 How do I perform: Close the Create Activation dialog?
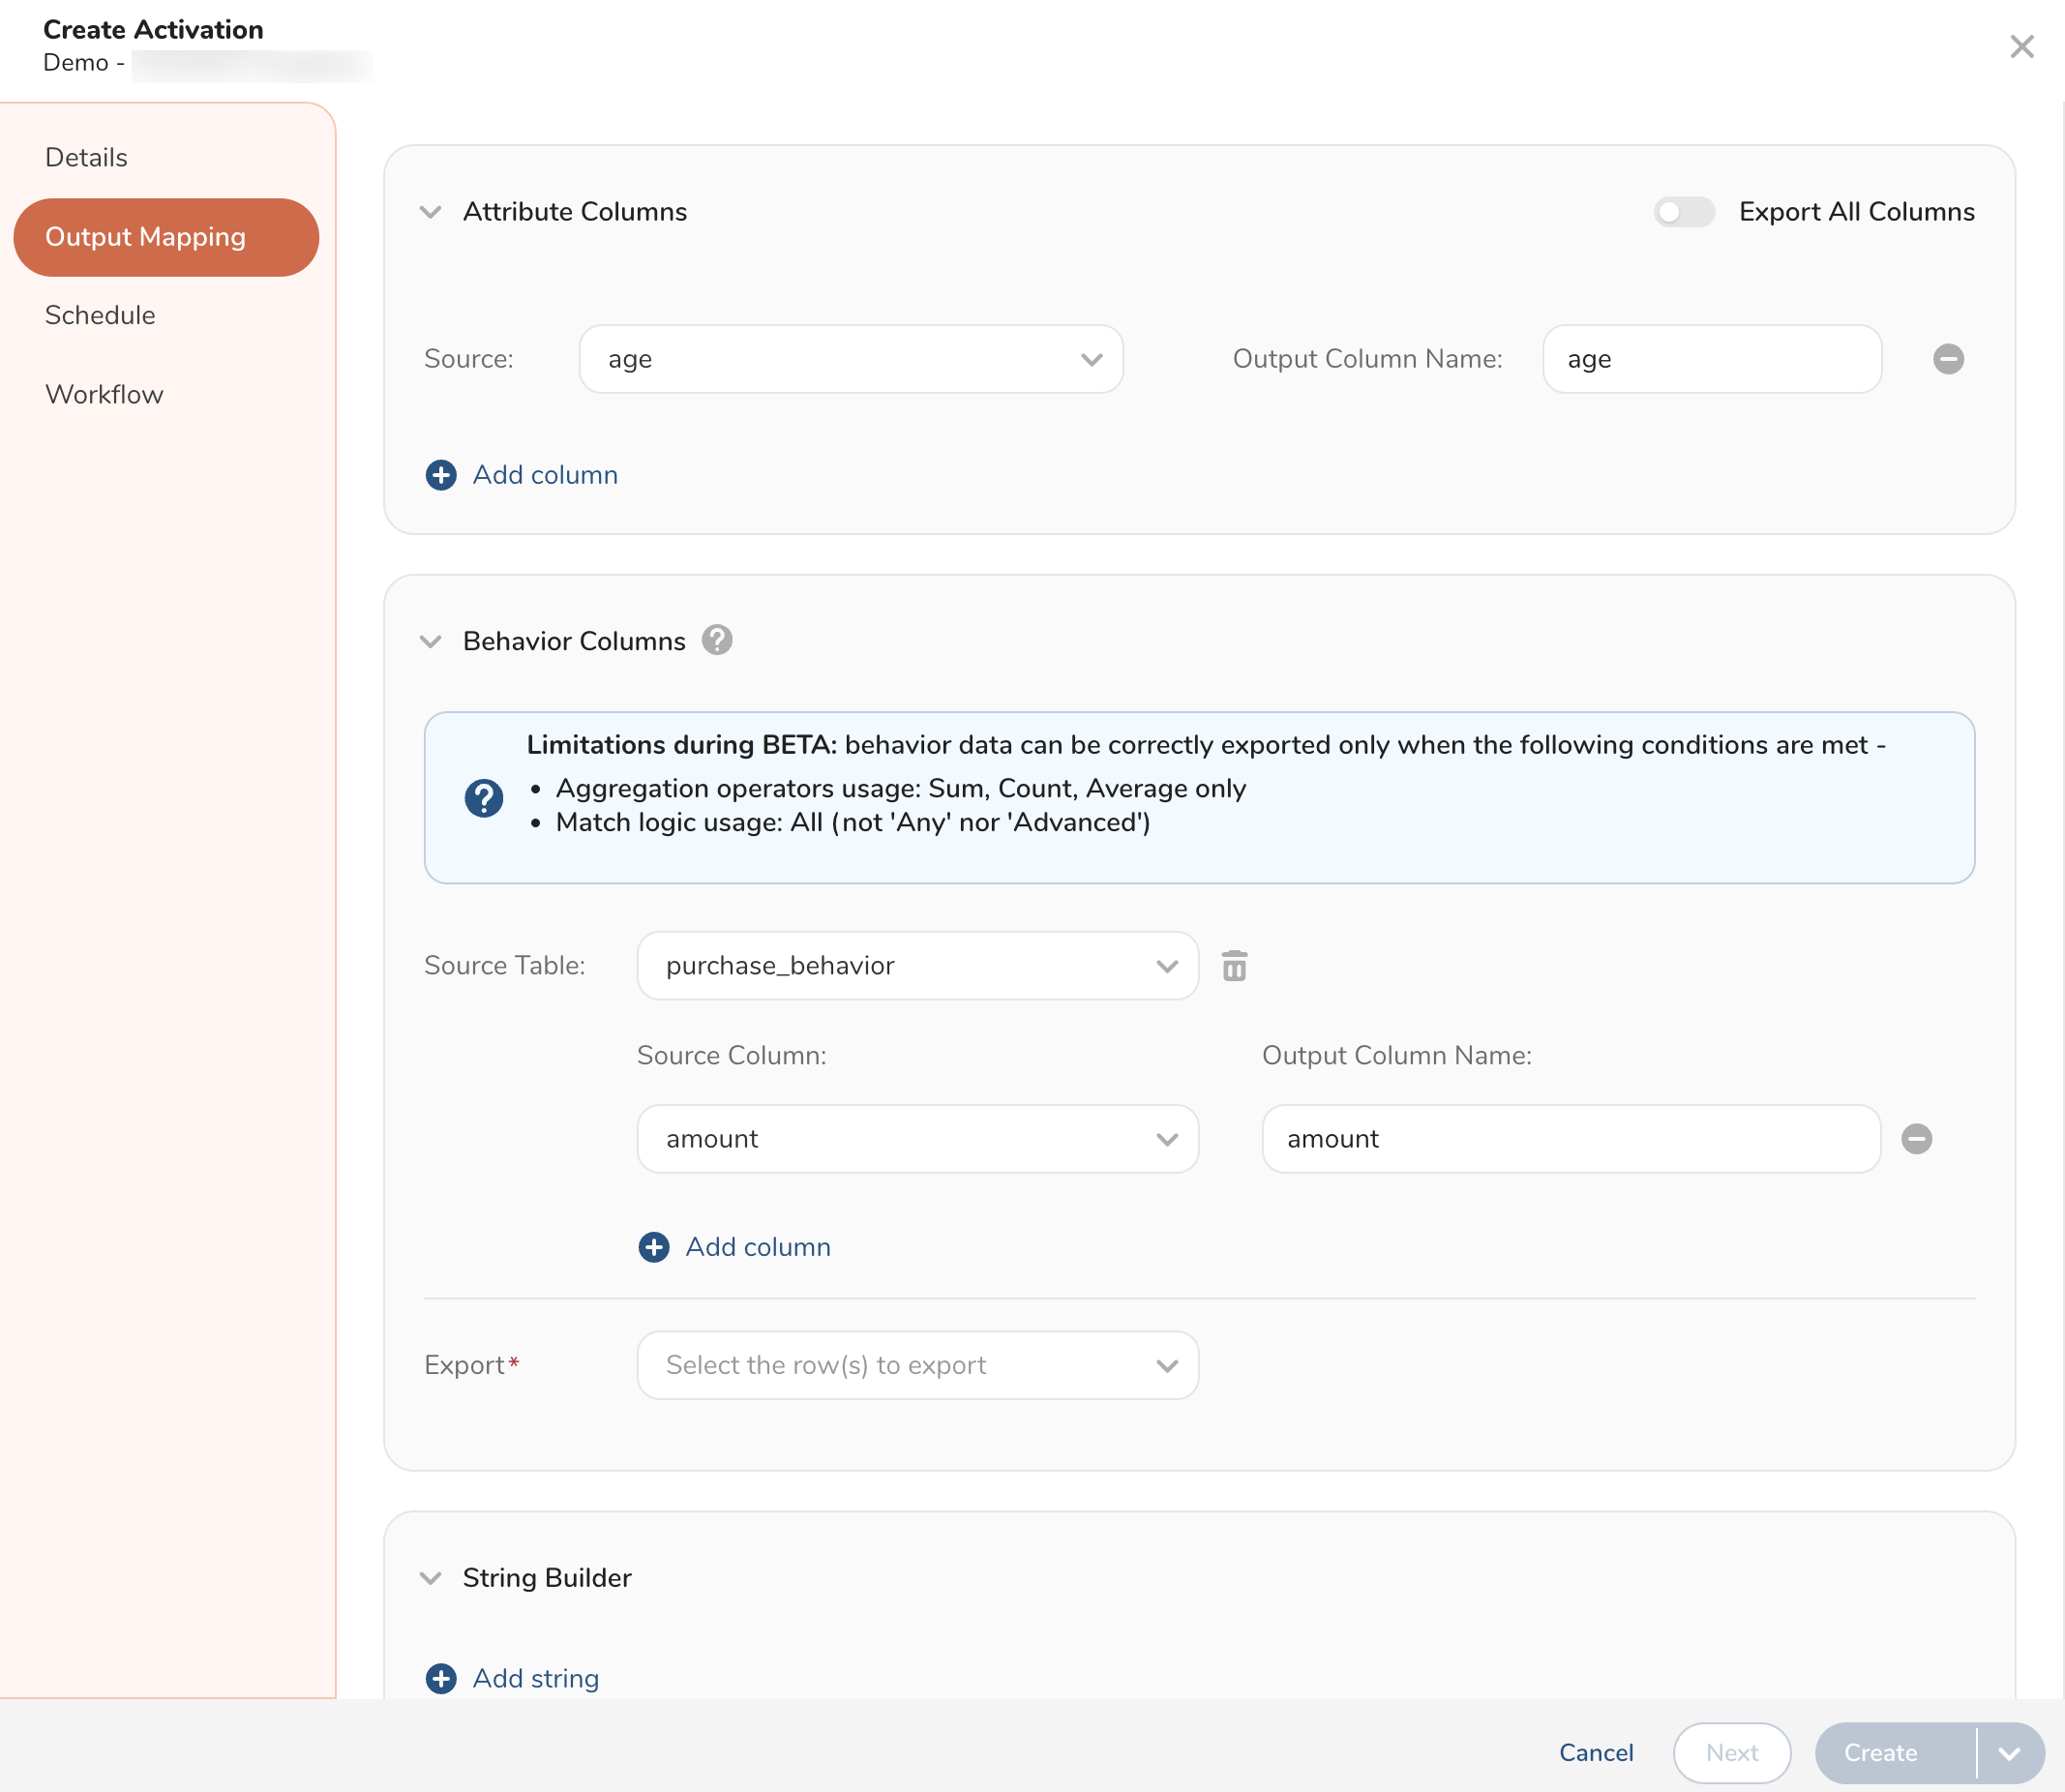point(2021,47)
